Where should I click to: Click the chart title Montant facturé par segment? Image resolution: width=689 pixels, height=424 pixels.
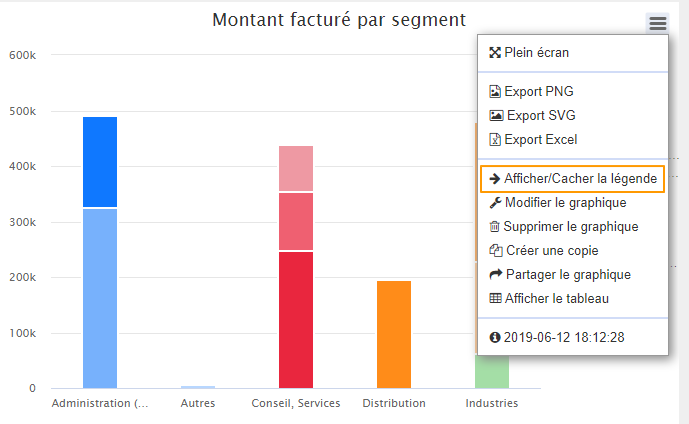(x=339, y=20)
